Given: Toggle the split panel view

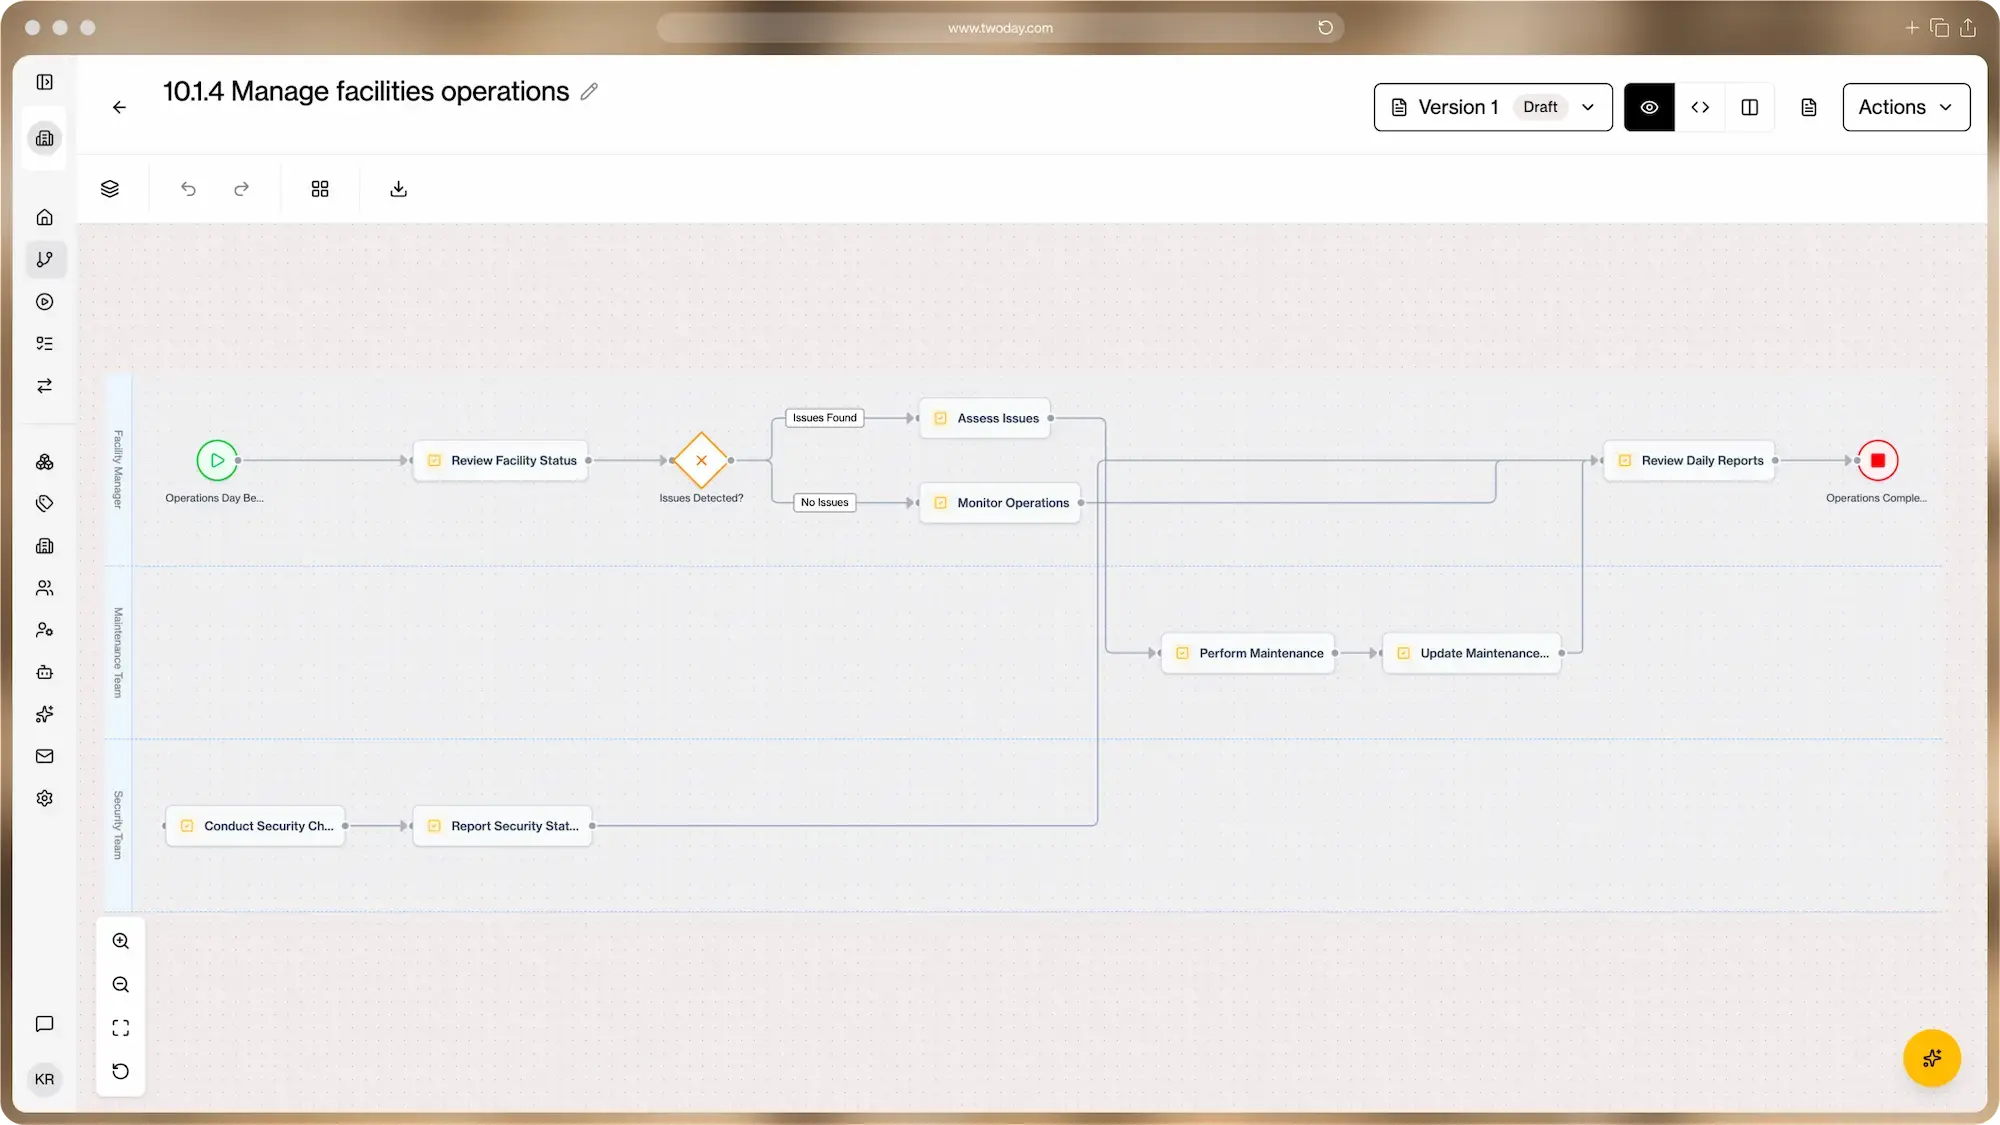Looking at the screenshot, I should [x=1750, y=107].
